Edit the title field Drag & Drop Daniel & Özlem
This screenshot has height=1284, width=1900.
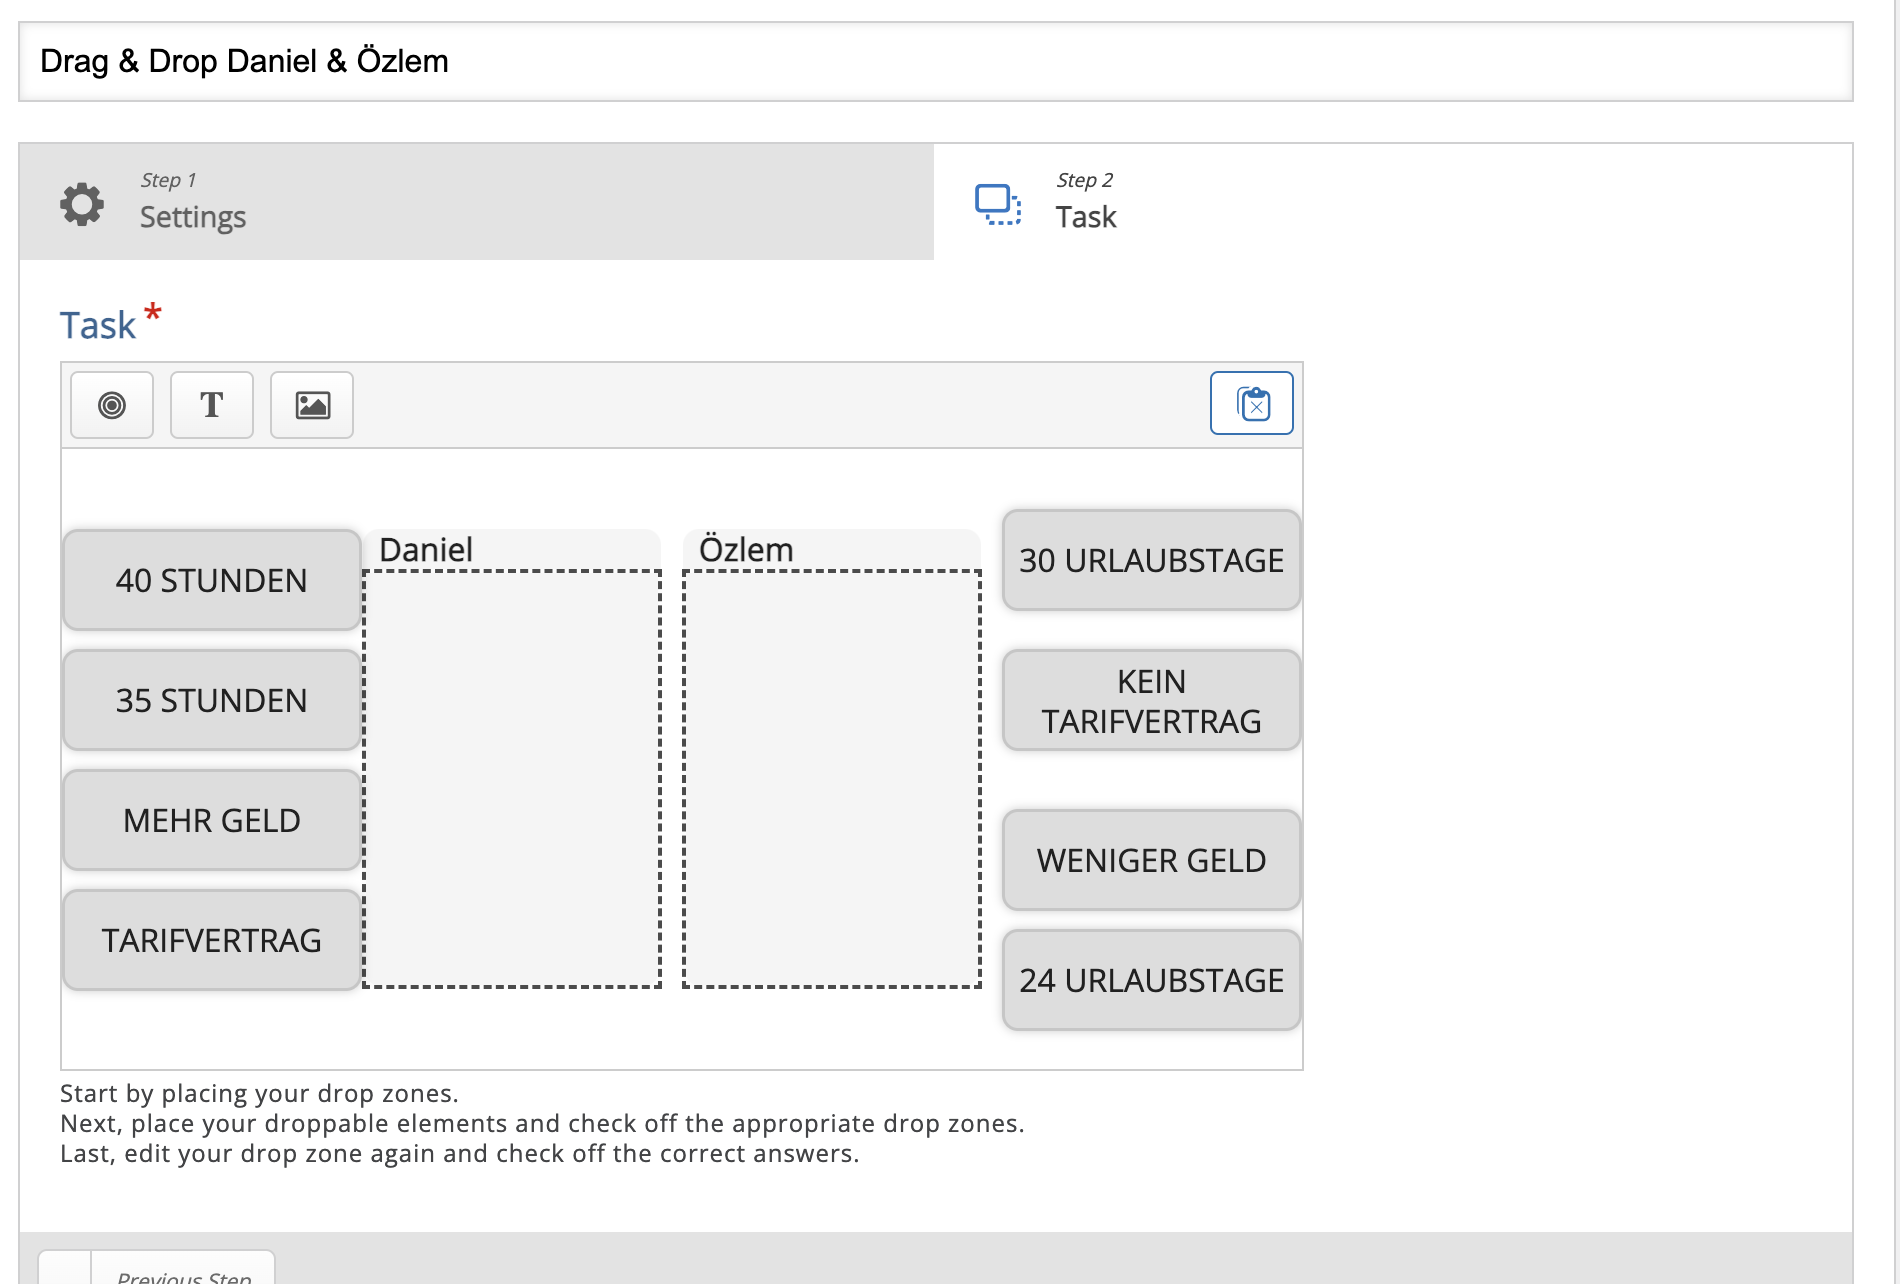point(935,61)
